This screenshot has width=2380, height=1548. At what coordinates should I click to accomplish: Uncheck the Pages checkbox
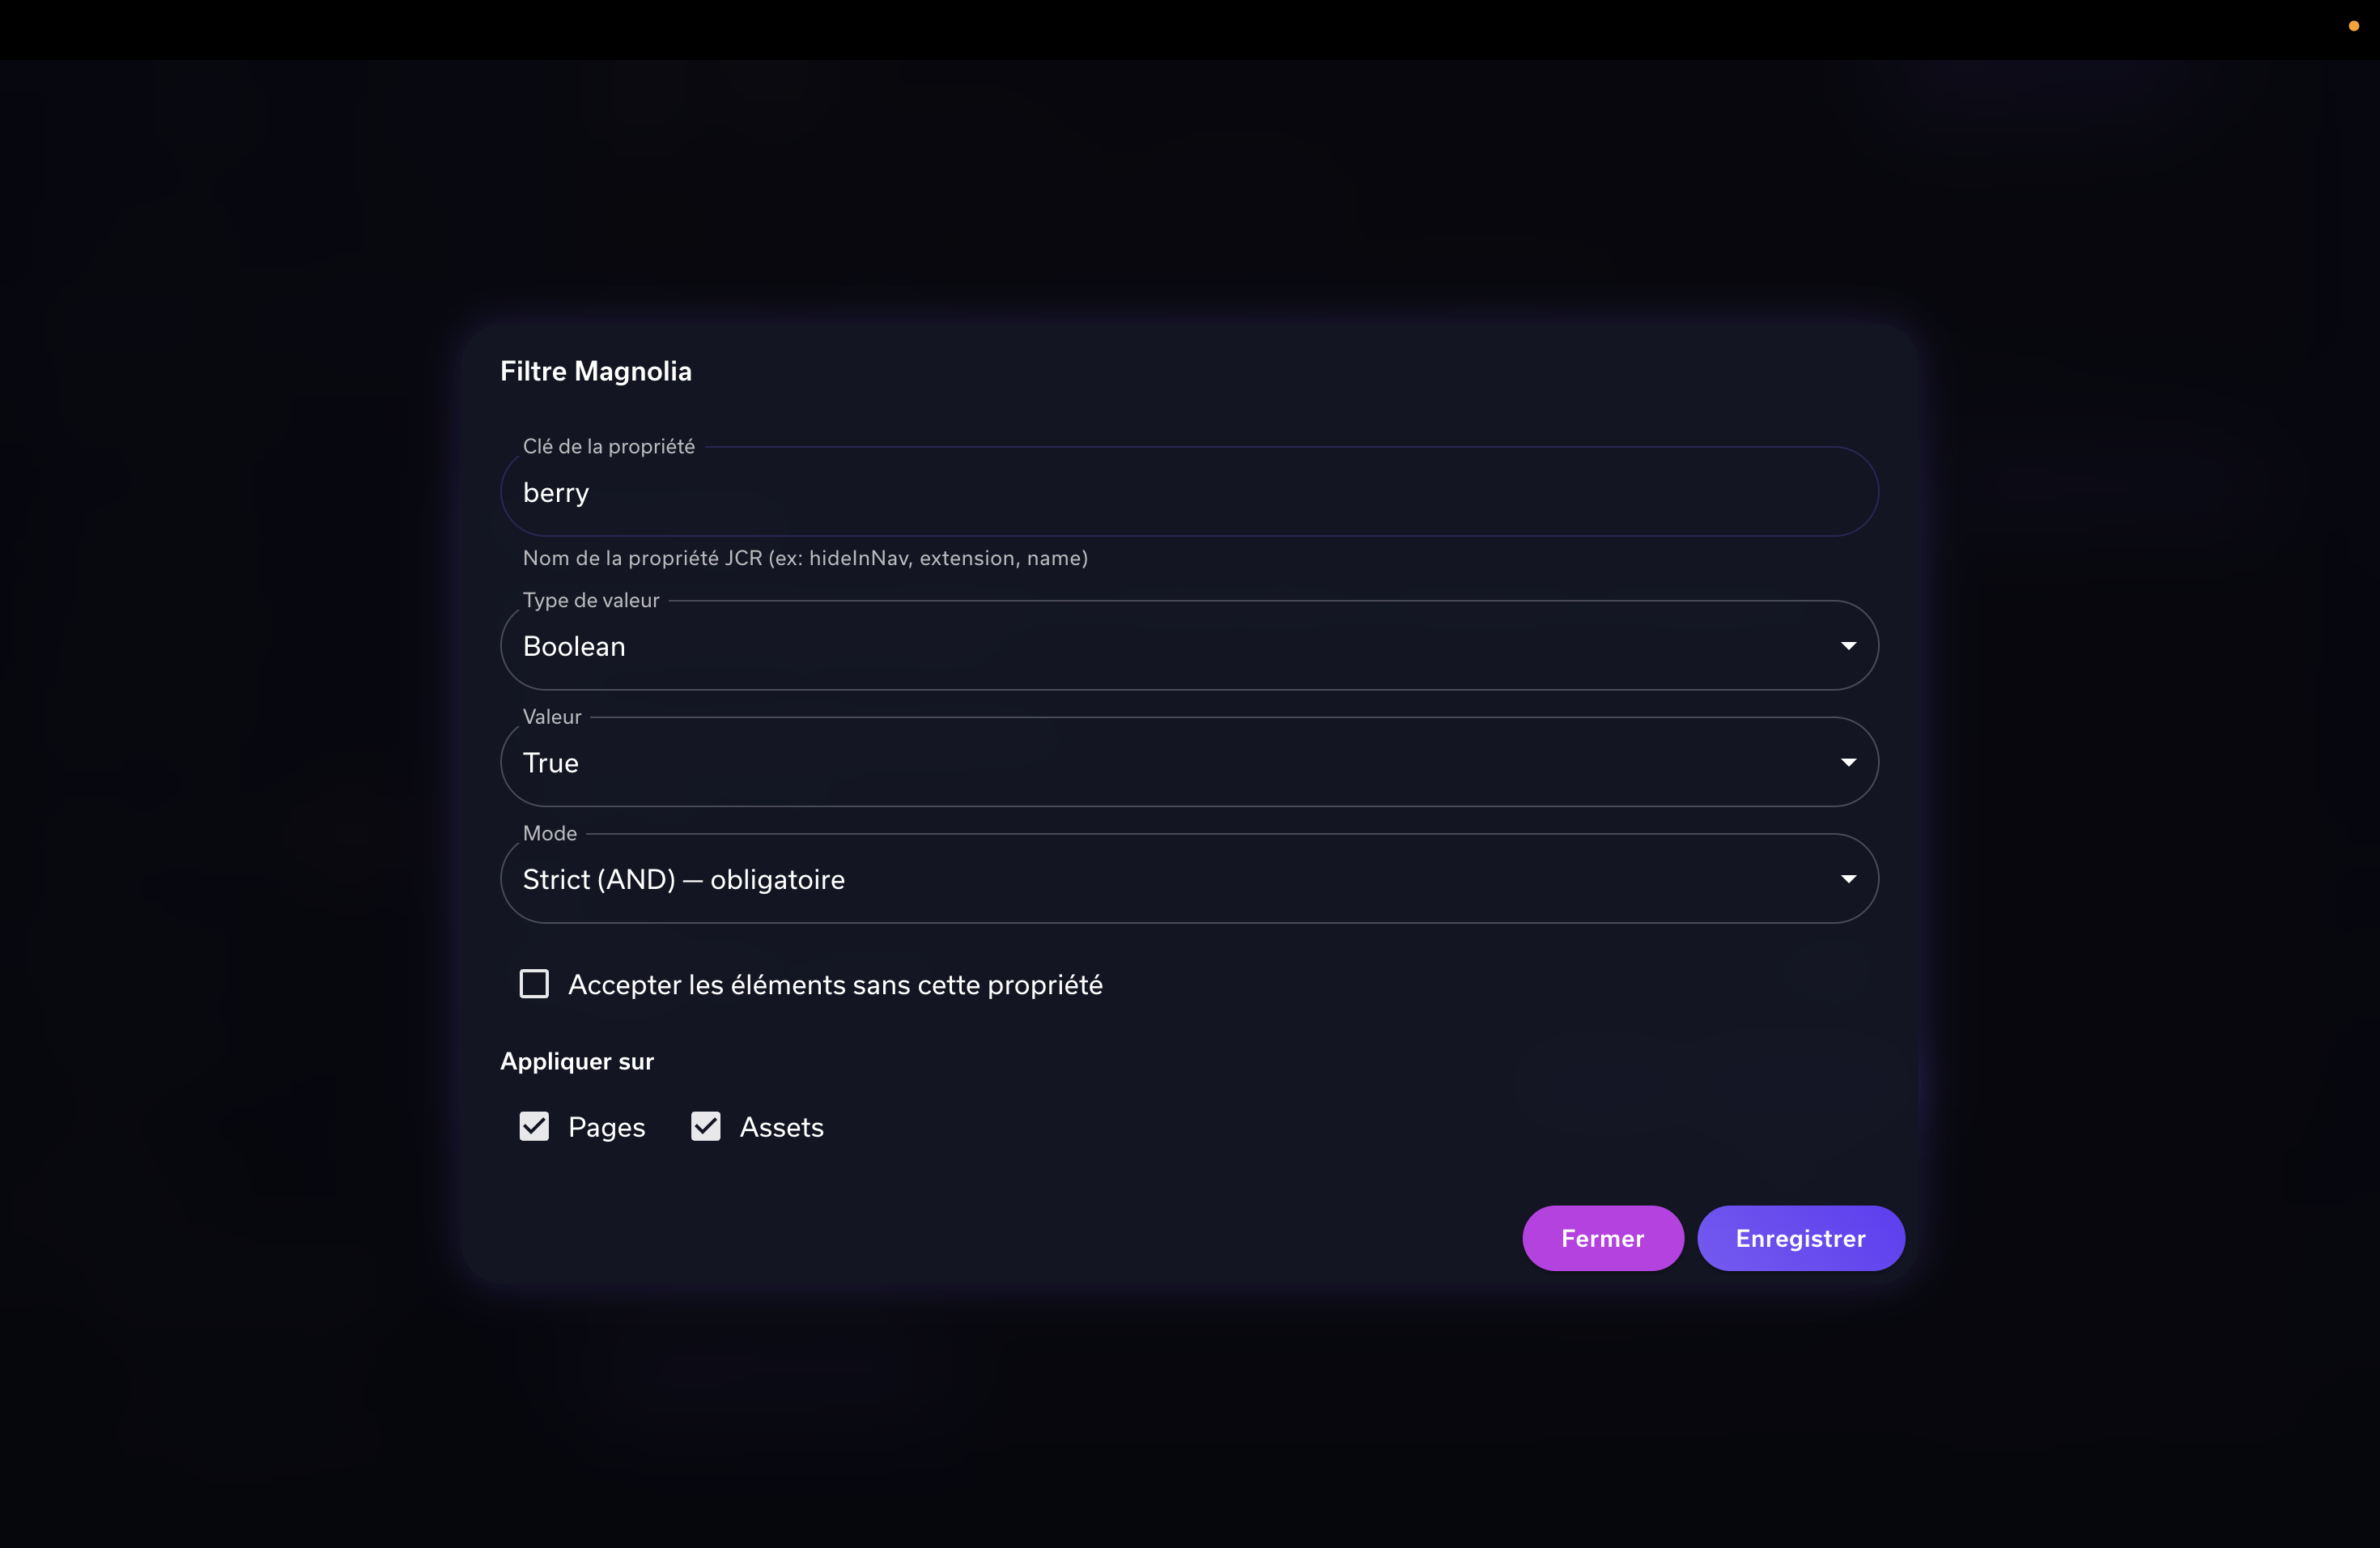534,1126
